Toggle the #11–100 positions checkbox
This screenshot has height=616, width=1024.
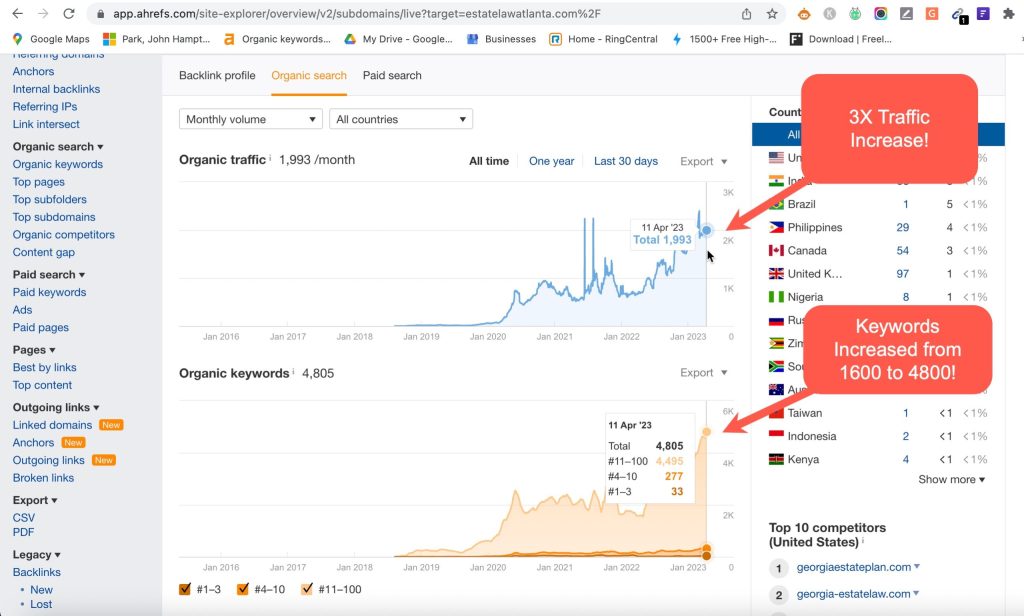[x=307, y=589]
